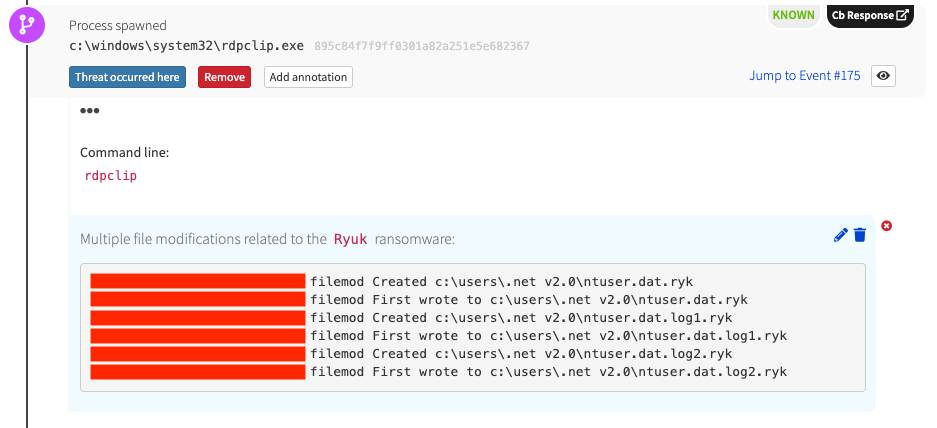Expand the three-dot ellipsis details
Viewport: 937px width, 428px height.
[x=90, y=110]
